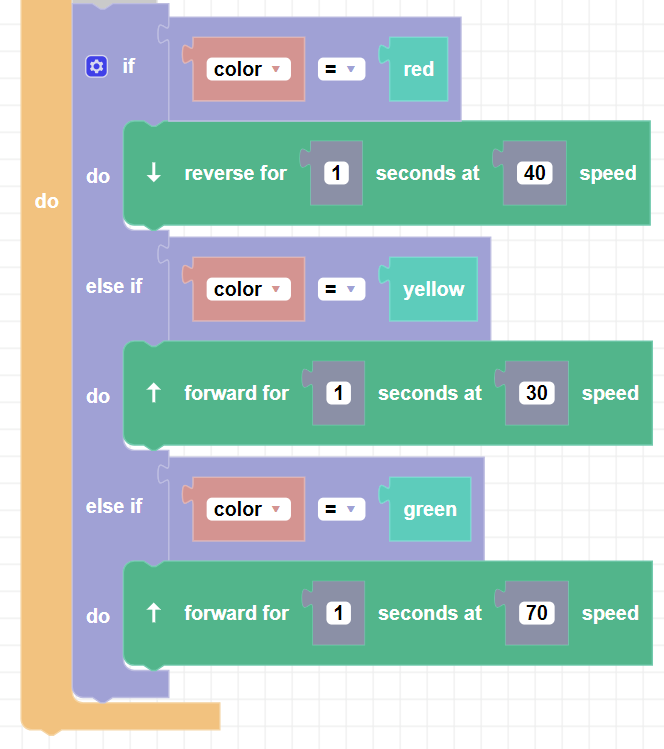Open the if block settings gear

click(96, 67)
